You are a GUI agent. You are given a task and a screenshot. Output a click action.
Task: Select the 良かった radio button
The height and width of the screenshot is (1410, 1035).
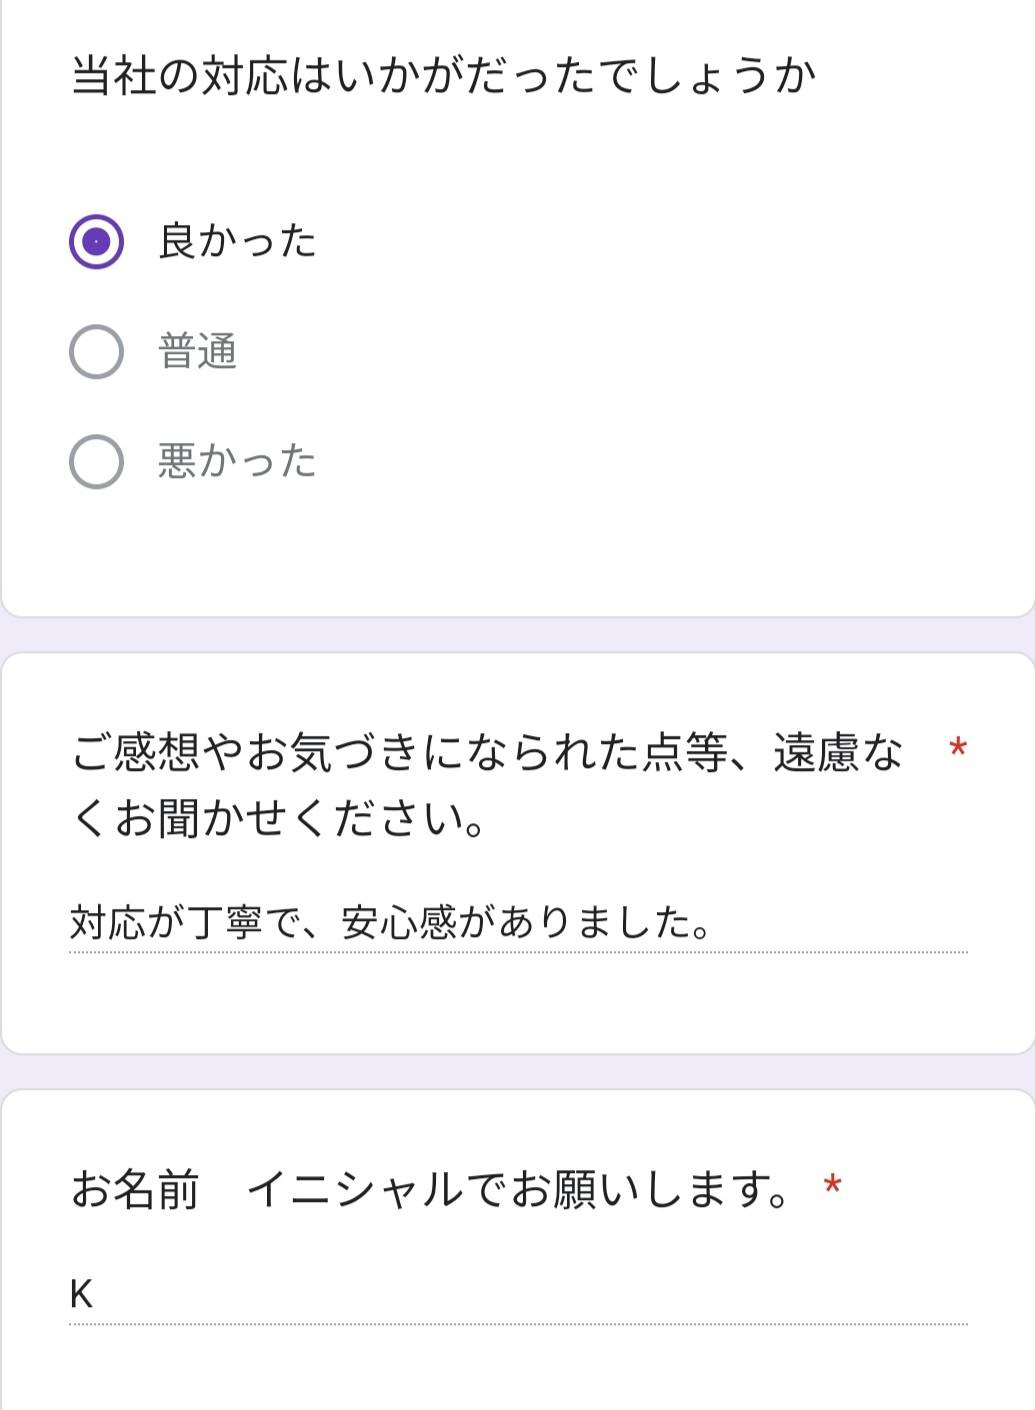(x=96, y=242)
